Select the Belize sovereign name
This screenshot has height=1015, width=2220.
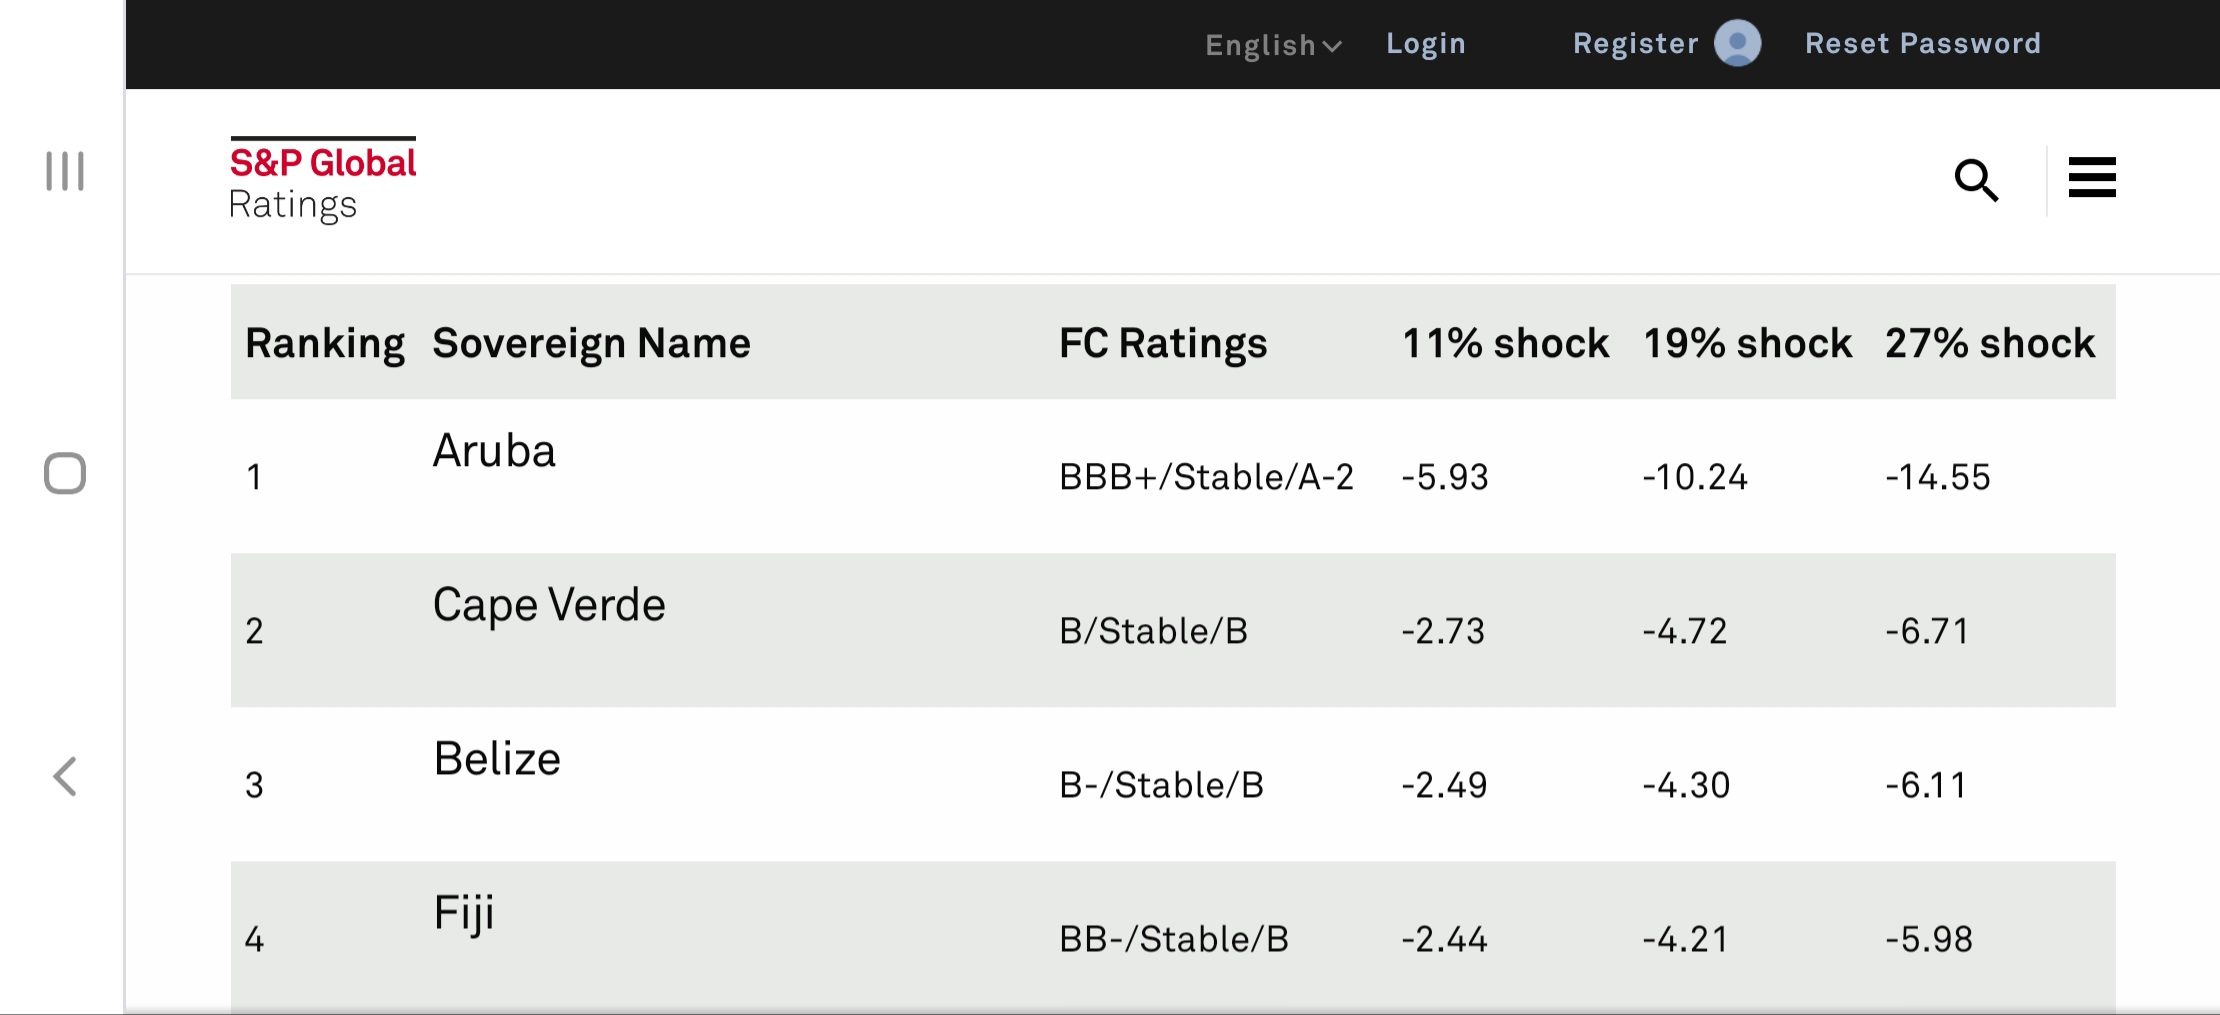[497, 759]
